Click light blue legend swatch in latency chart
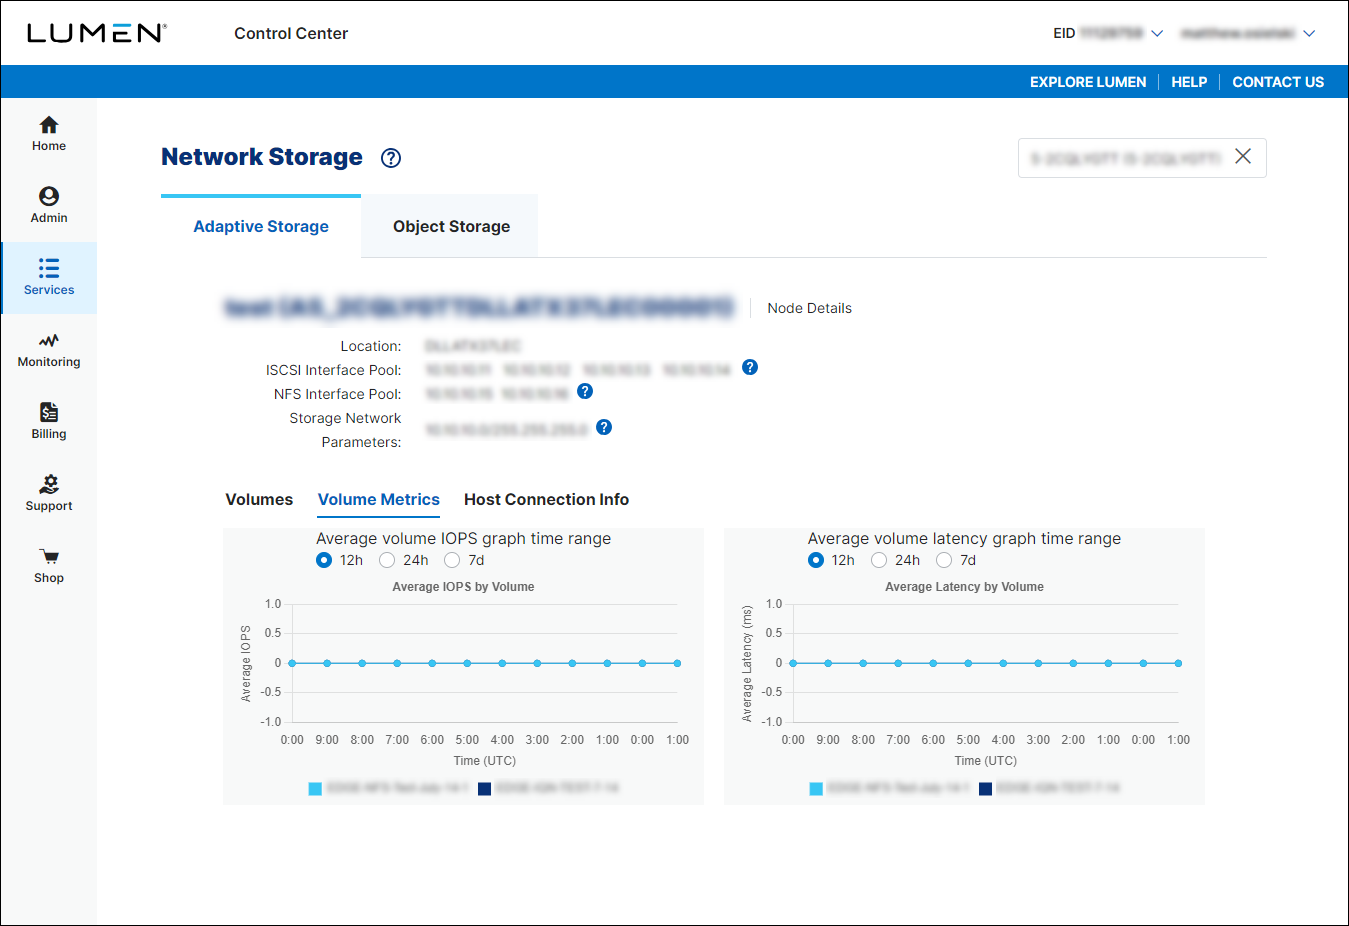Viewport: 1349px width, 926px height. pos(816,789)
